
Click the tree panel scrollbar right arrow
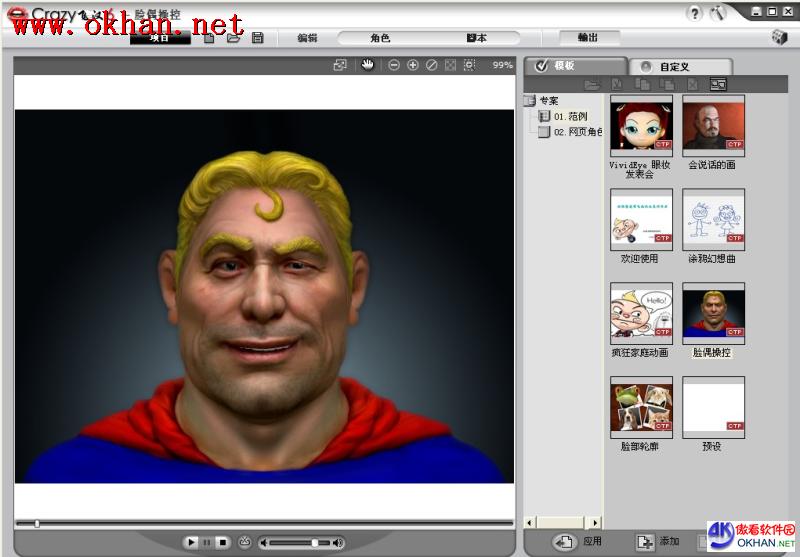point(594,522)
